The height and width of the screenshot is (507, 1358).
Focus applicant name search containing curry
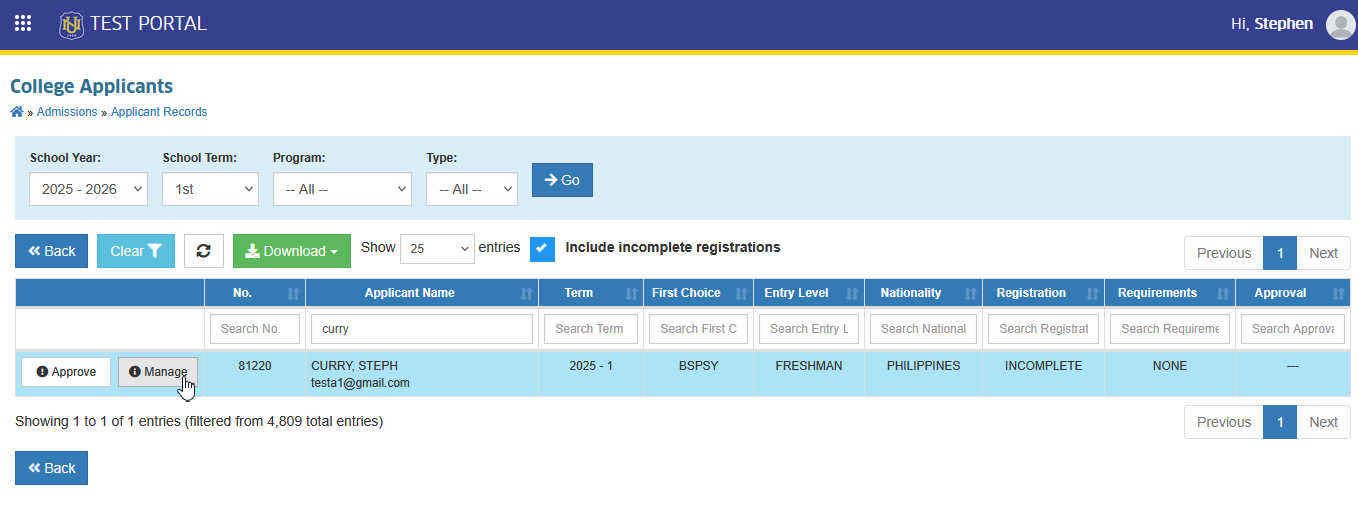[x=422, y=329]
